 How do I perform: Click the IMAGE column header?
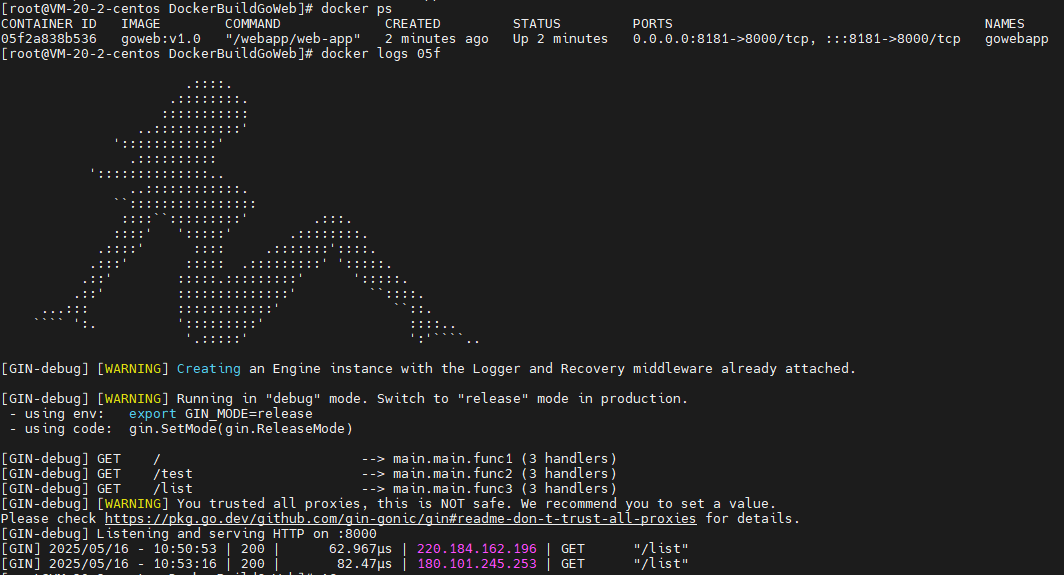coord(140,24)
